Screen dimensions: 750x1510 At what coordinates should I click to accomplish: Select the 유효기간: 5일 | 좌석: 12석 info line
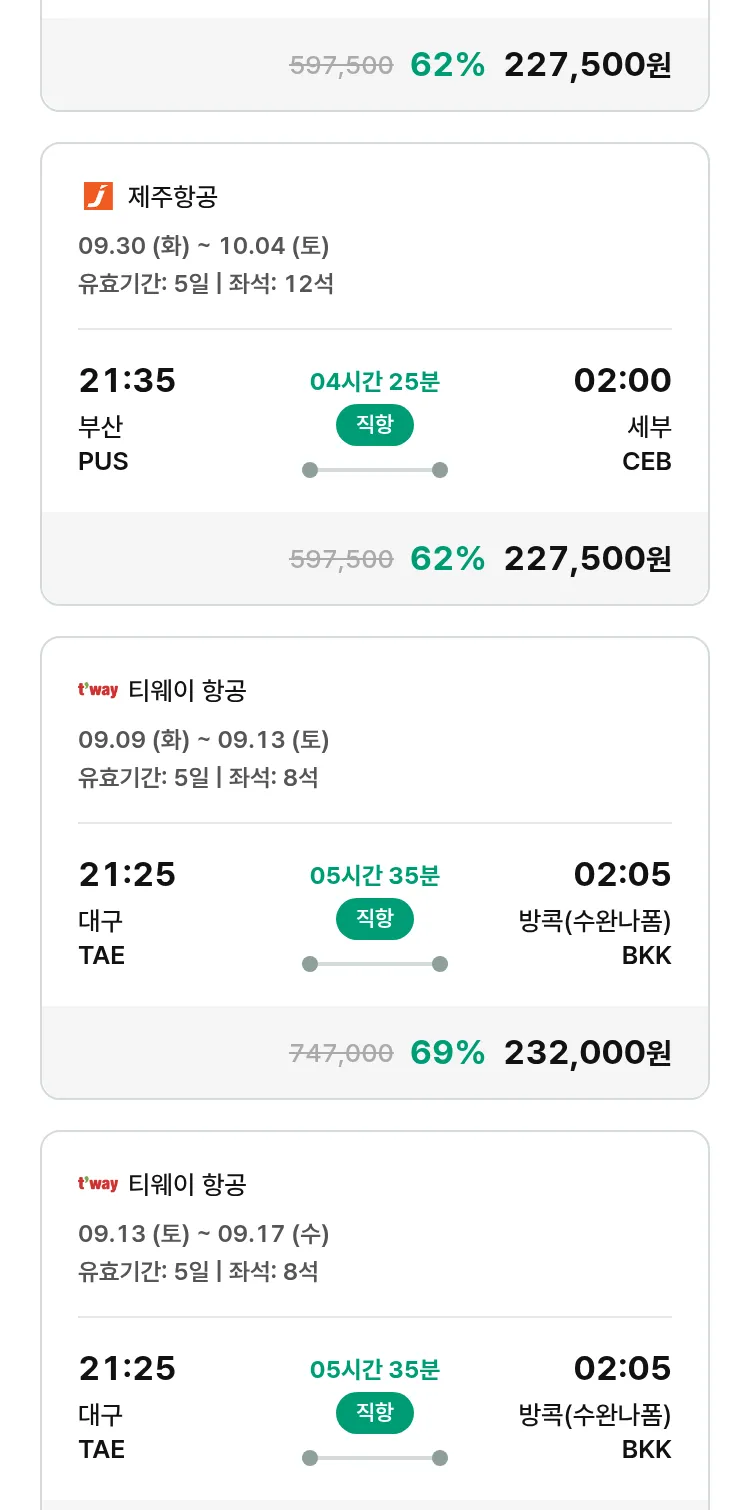(206, 284)
